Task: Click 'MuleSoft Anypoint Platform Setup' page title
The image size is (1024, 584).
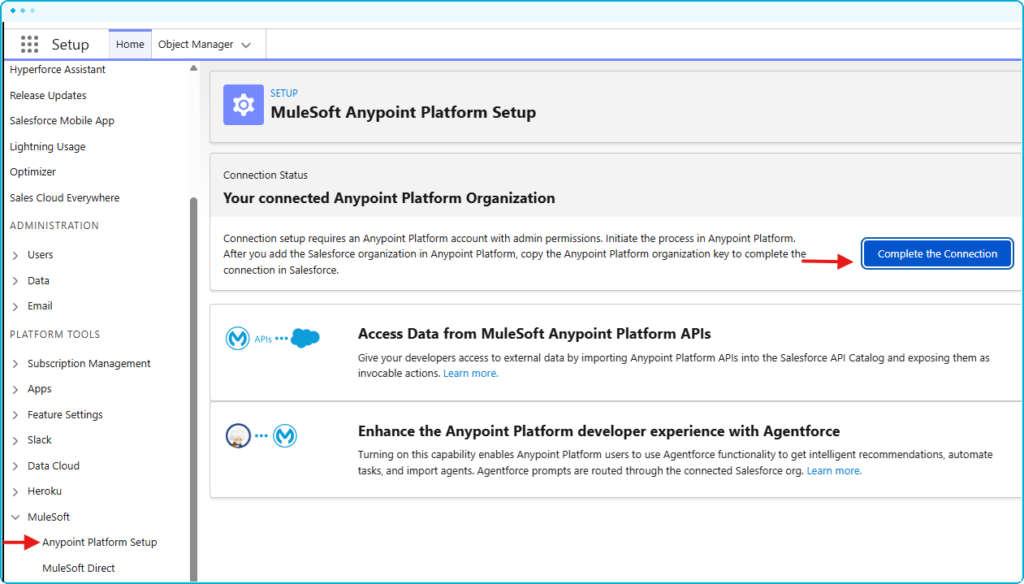Action: (403, 112)
